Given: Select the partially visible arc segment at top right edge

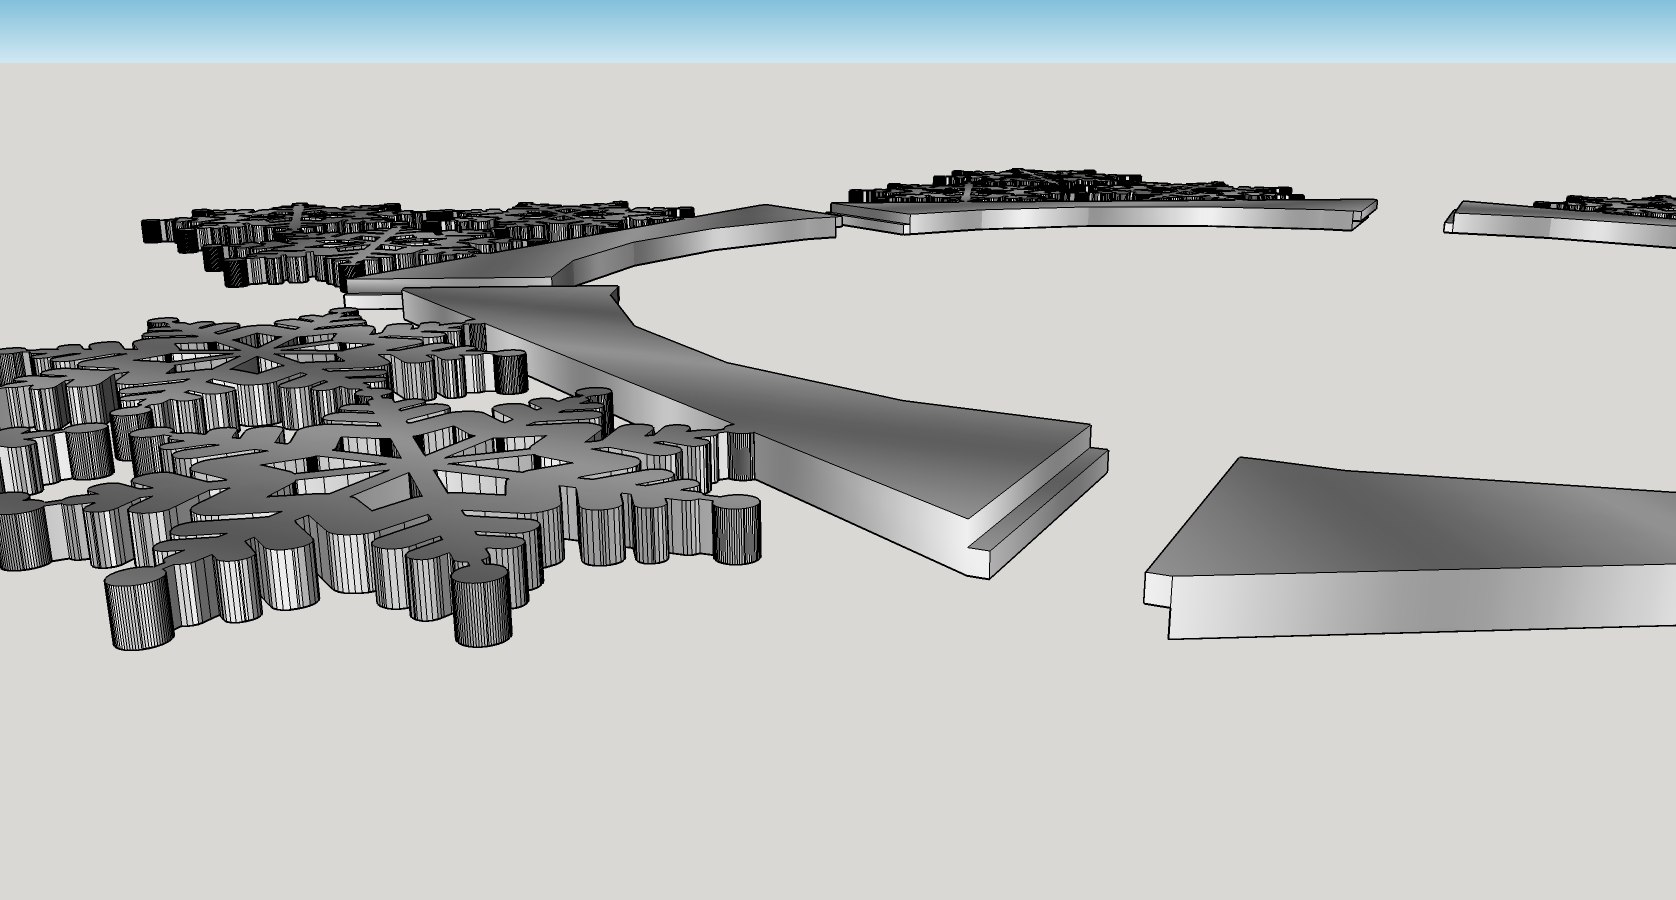Looking at the screenshot, I should (1560, 225).
